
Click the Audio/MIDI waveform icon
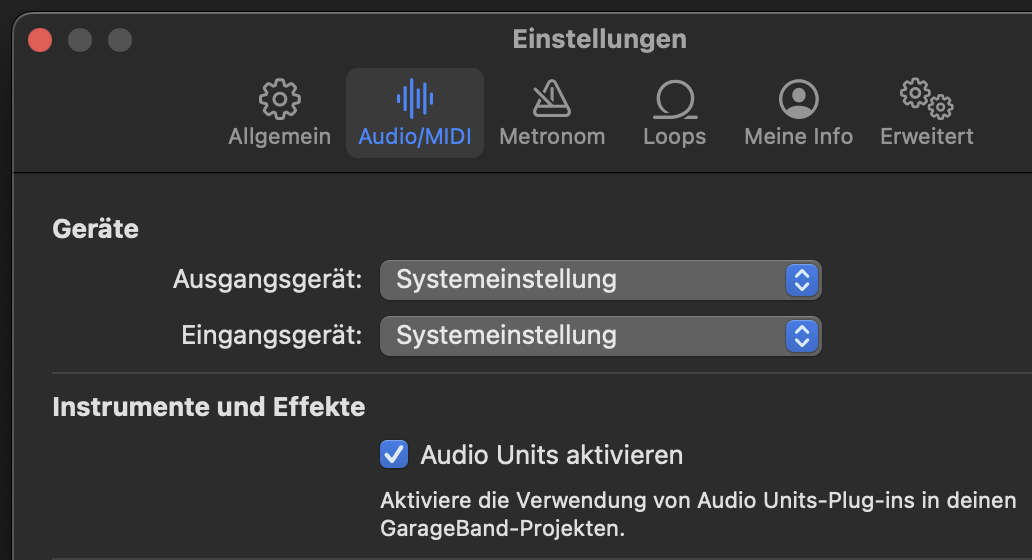click(415, 98)
